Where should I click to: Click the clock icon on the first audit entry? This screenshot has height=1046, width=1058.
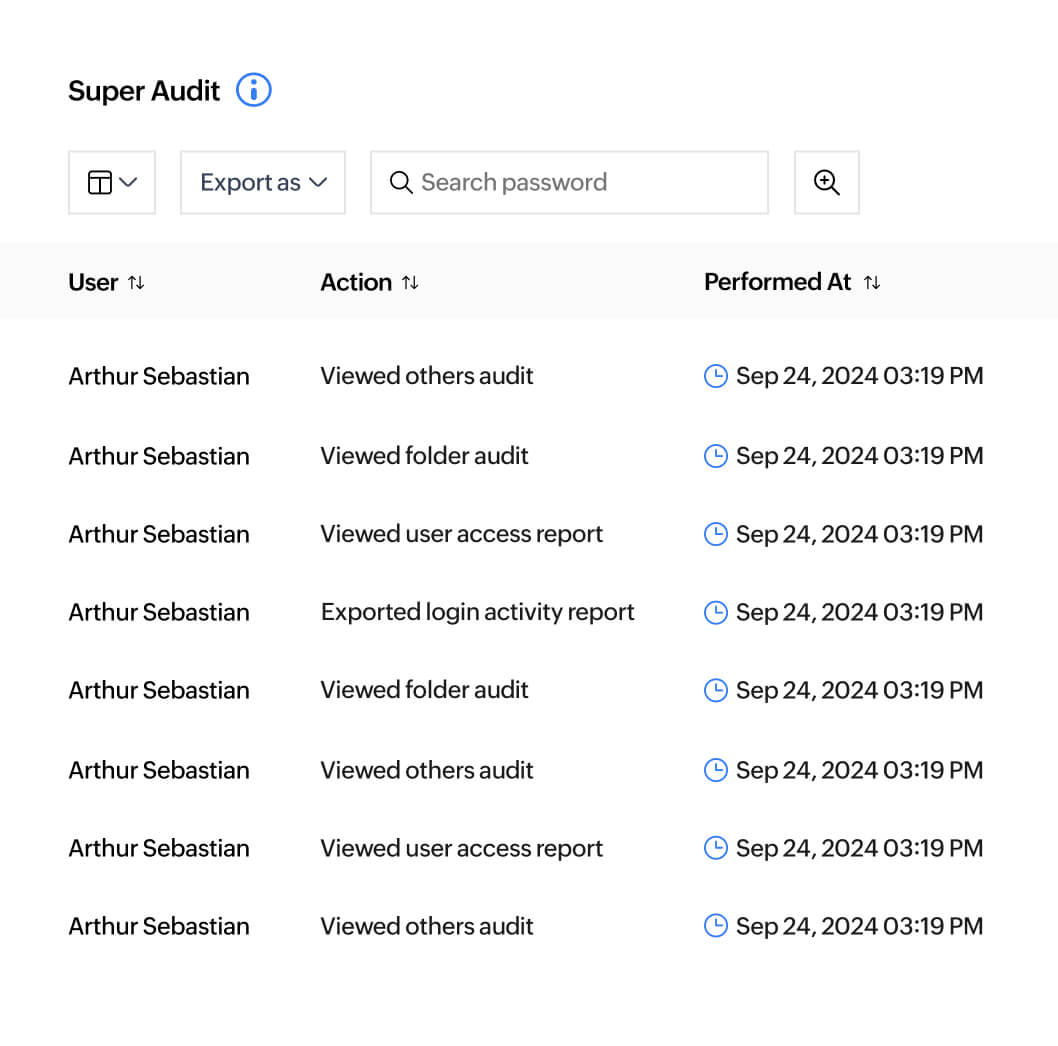715,375
